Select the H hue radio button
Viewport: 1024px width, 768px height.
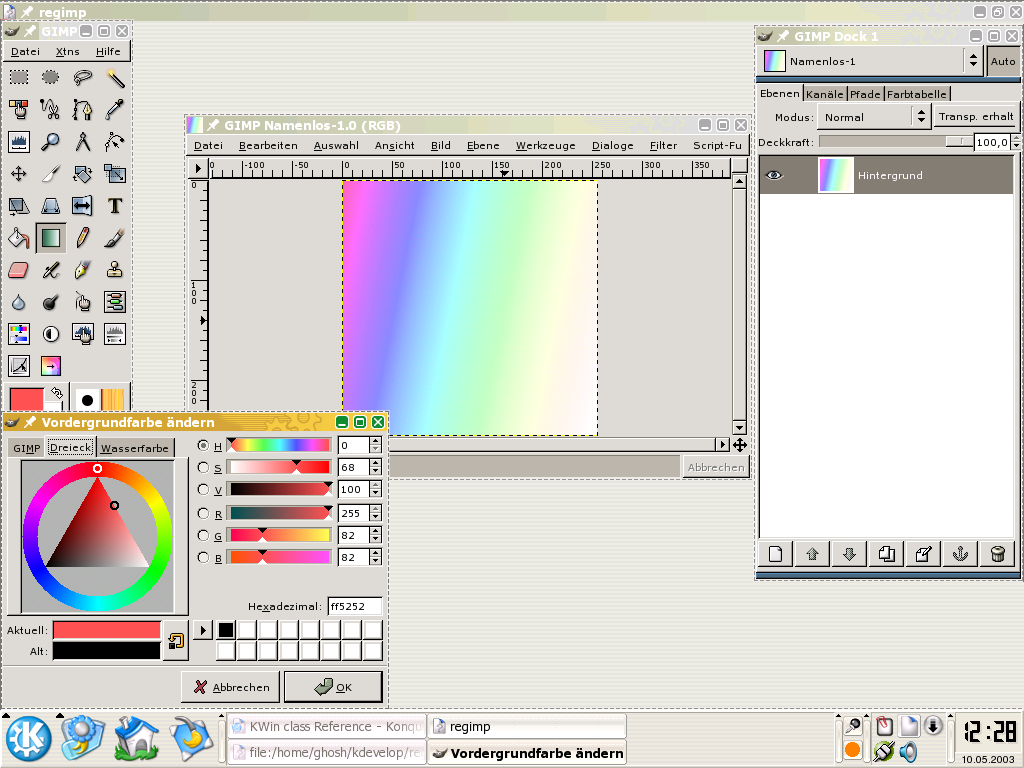[203, 445]
